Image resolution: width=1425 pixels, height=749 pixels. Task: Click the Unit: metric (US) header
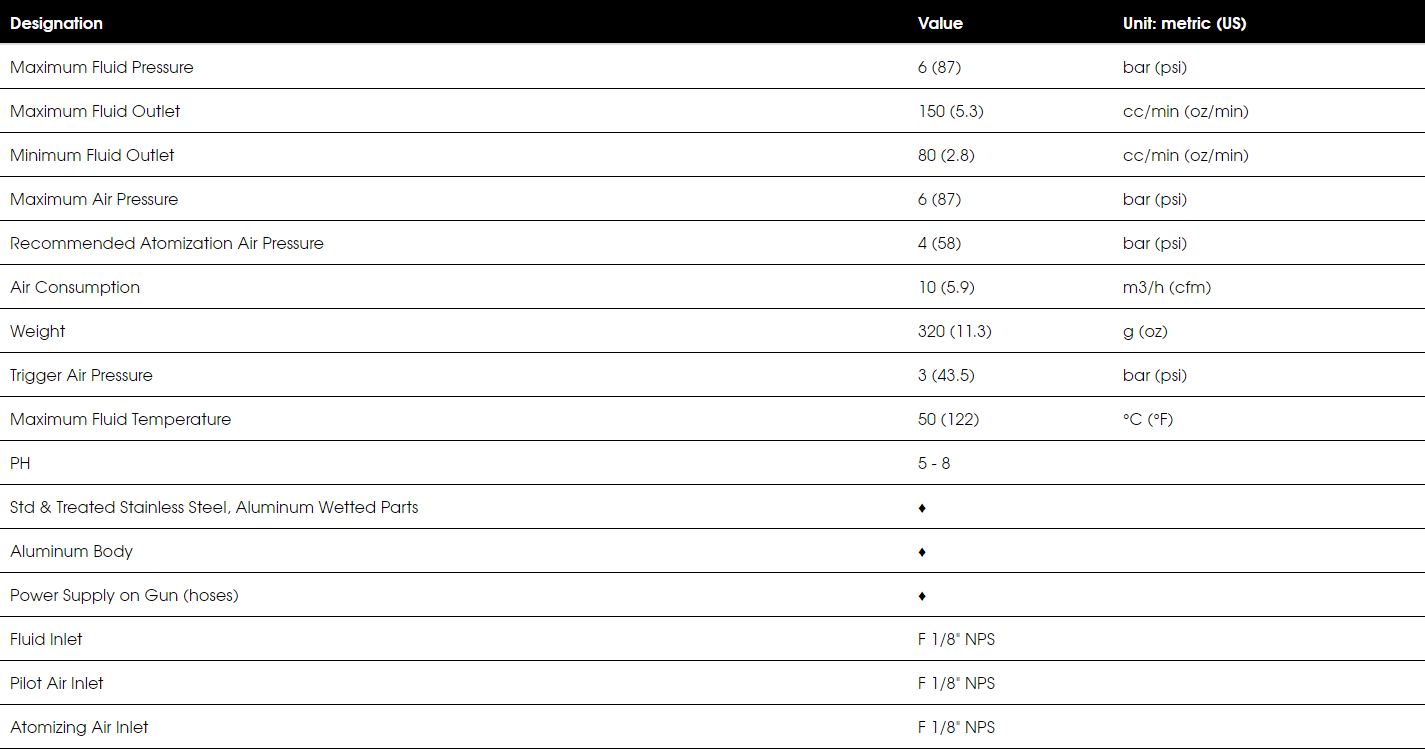coord(1184,23)
